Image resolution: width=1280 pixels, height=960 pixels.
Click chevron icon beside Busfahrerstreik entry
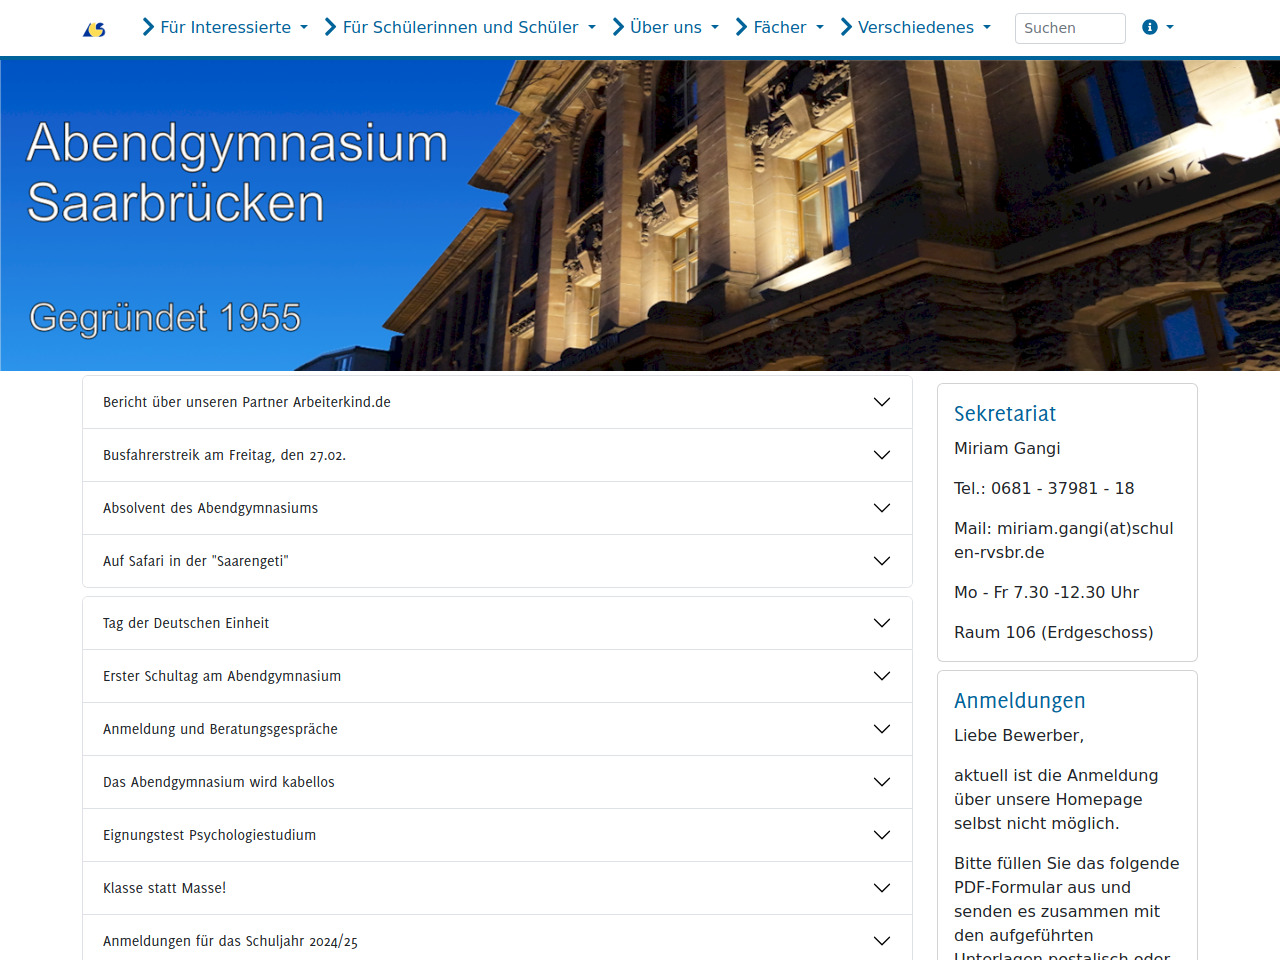(x=881, y=455)
